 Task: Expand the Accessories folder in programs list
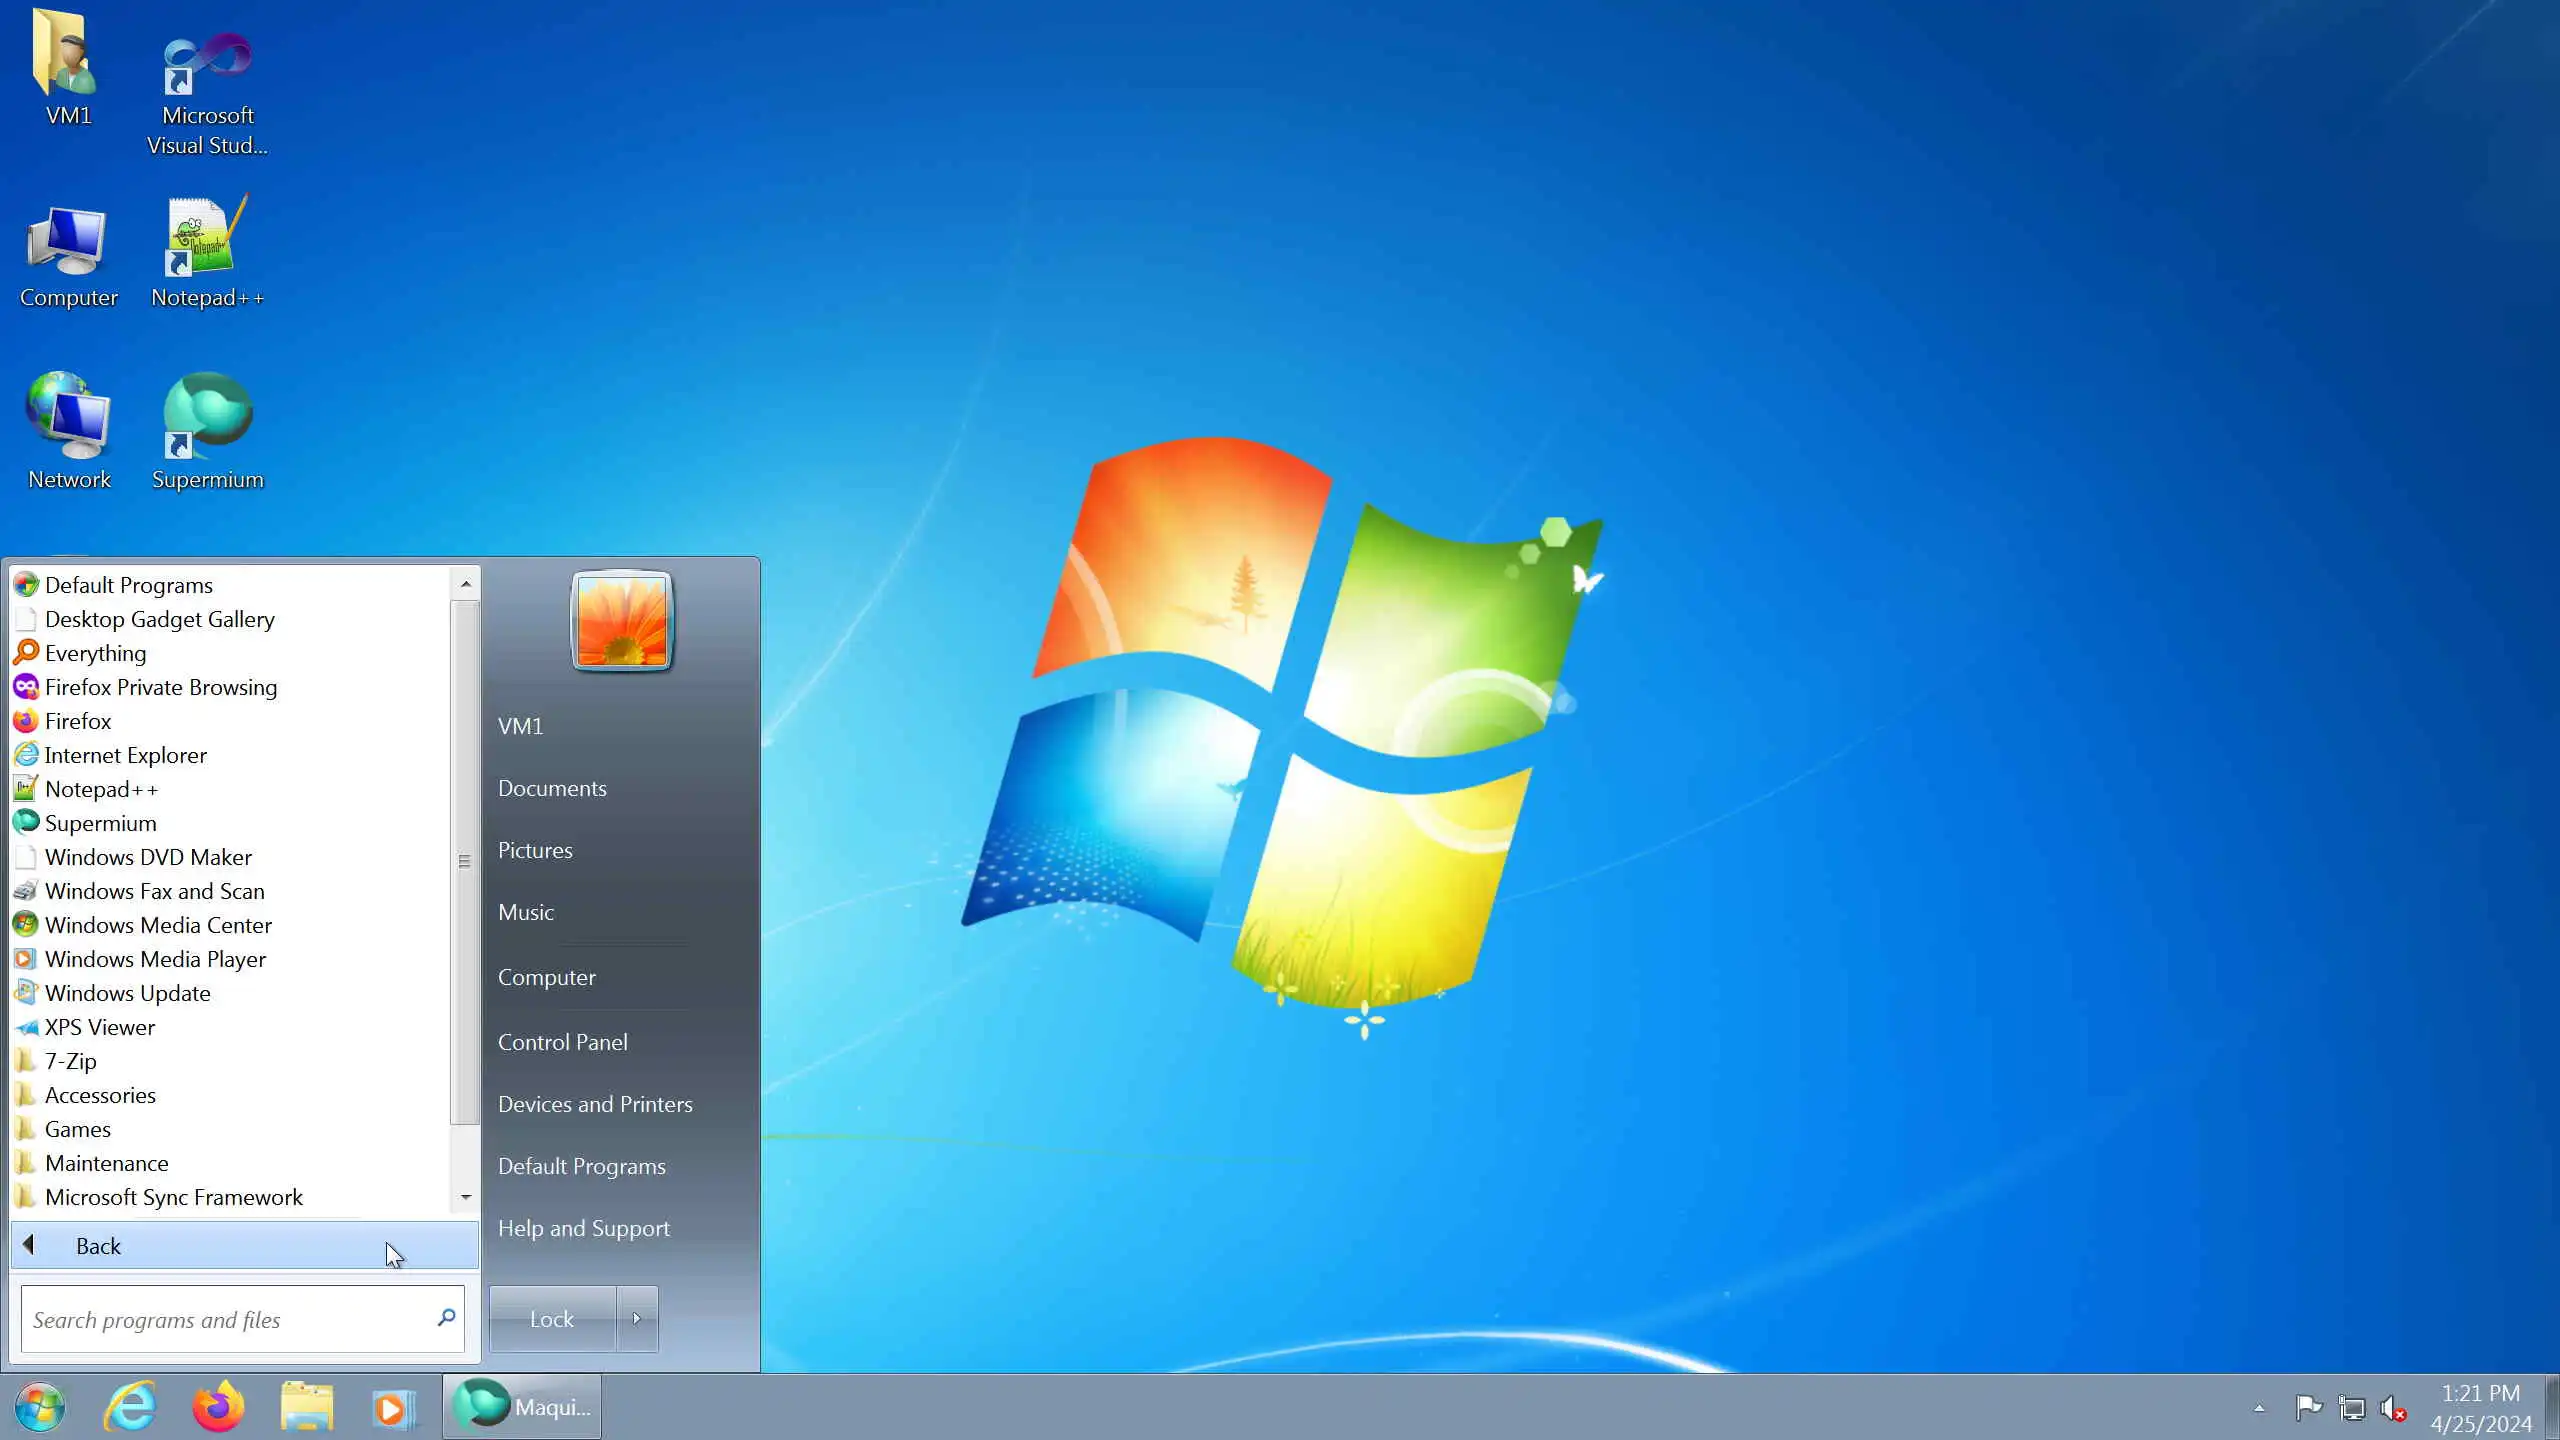[100, 1095]
